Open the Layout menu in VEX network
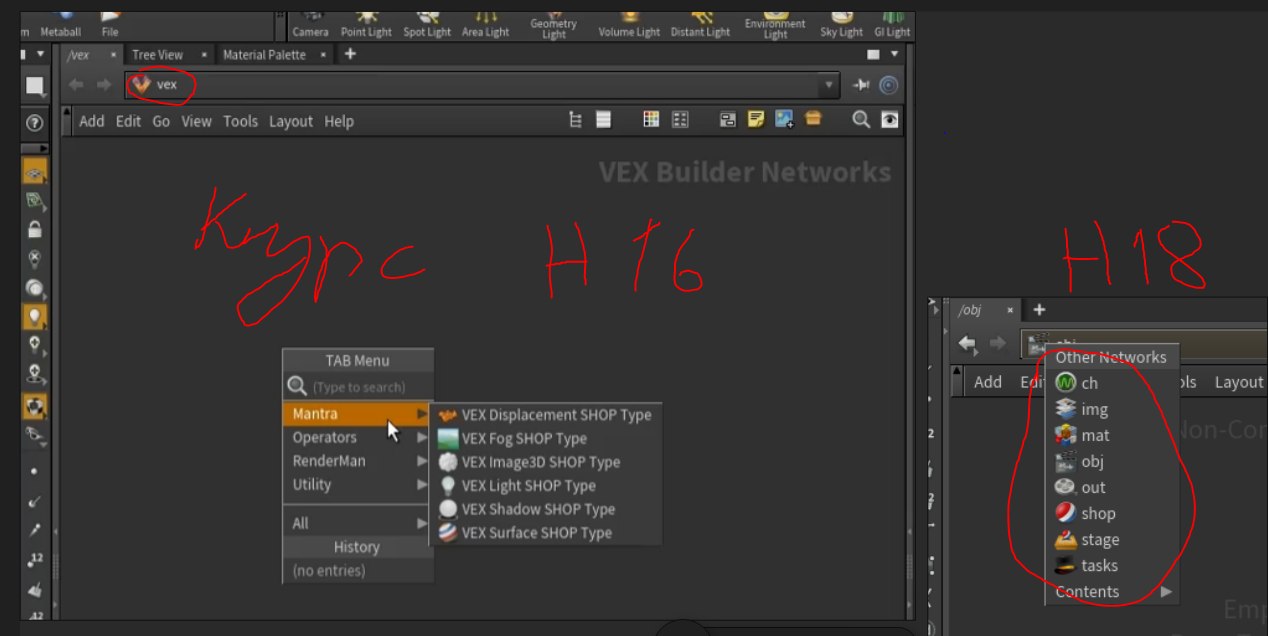 tap(291, 121)
